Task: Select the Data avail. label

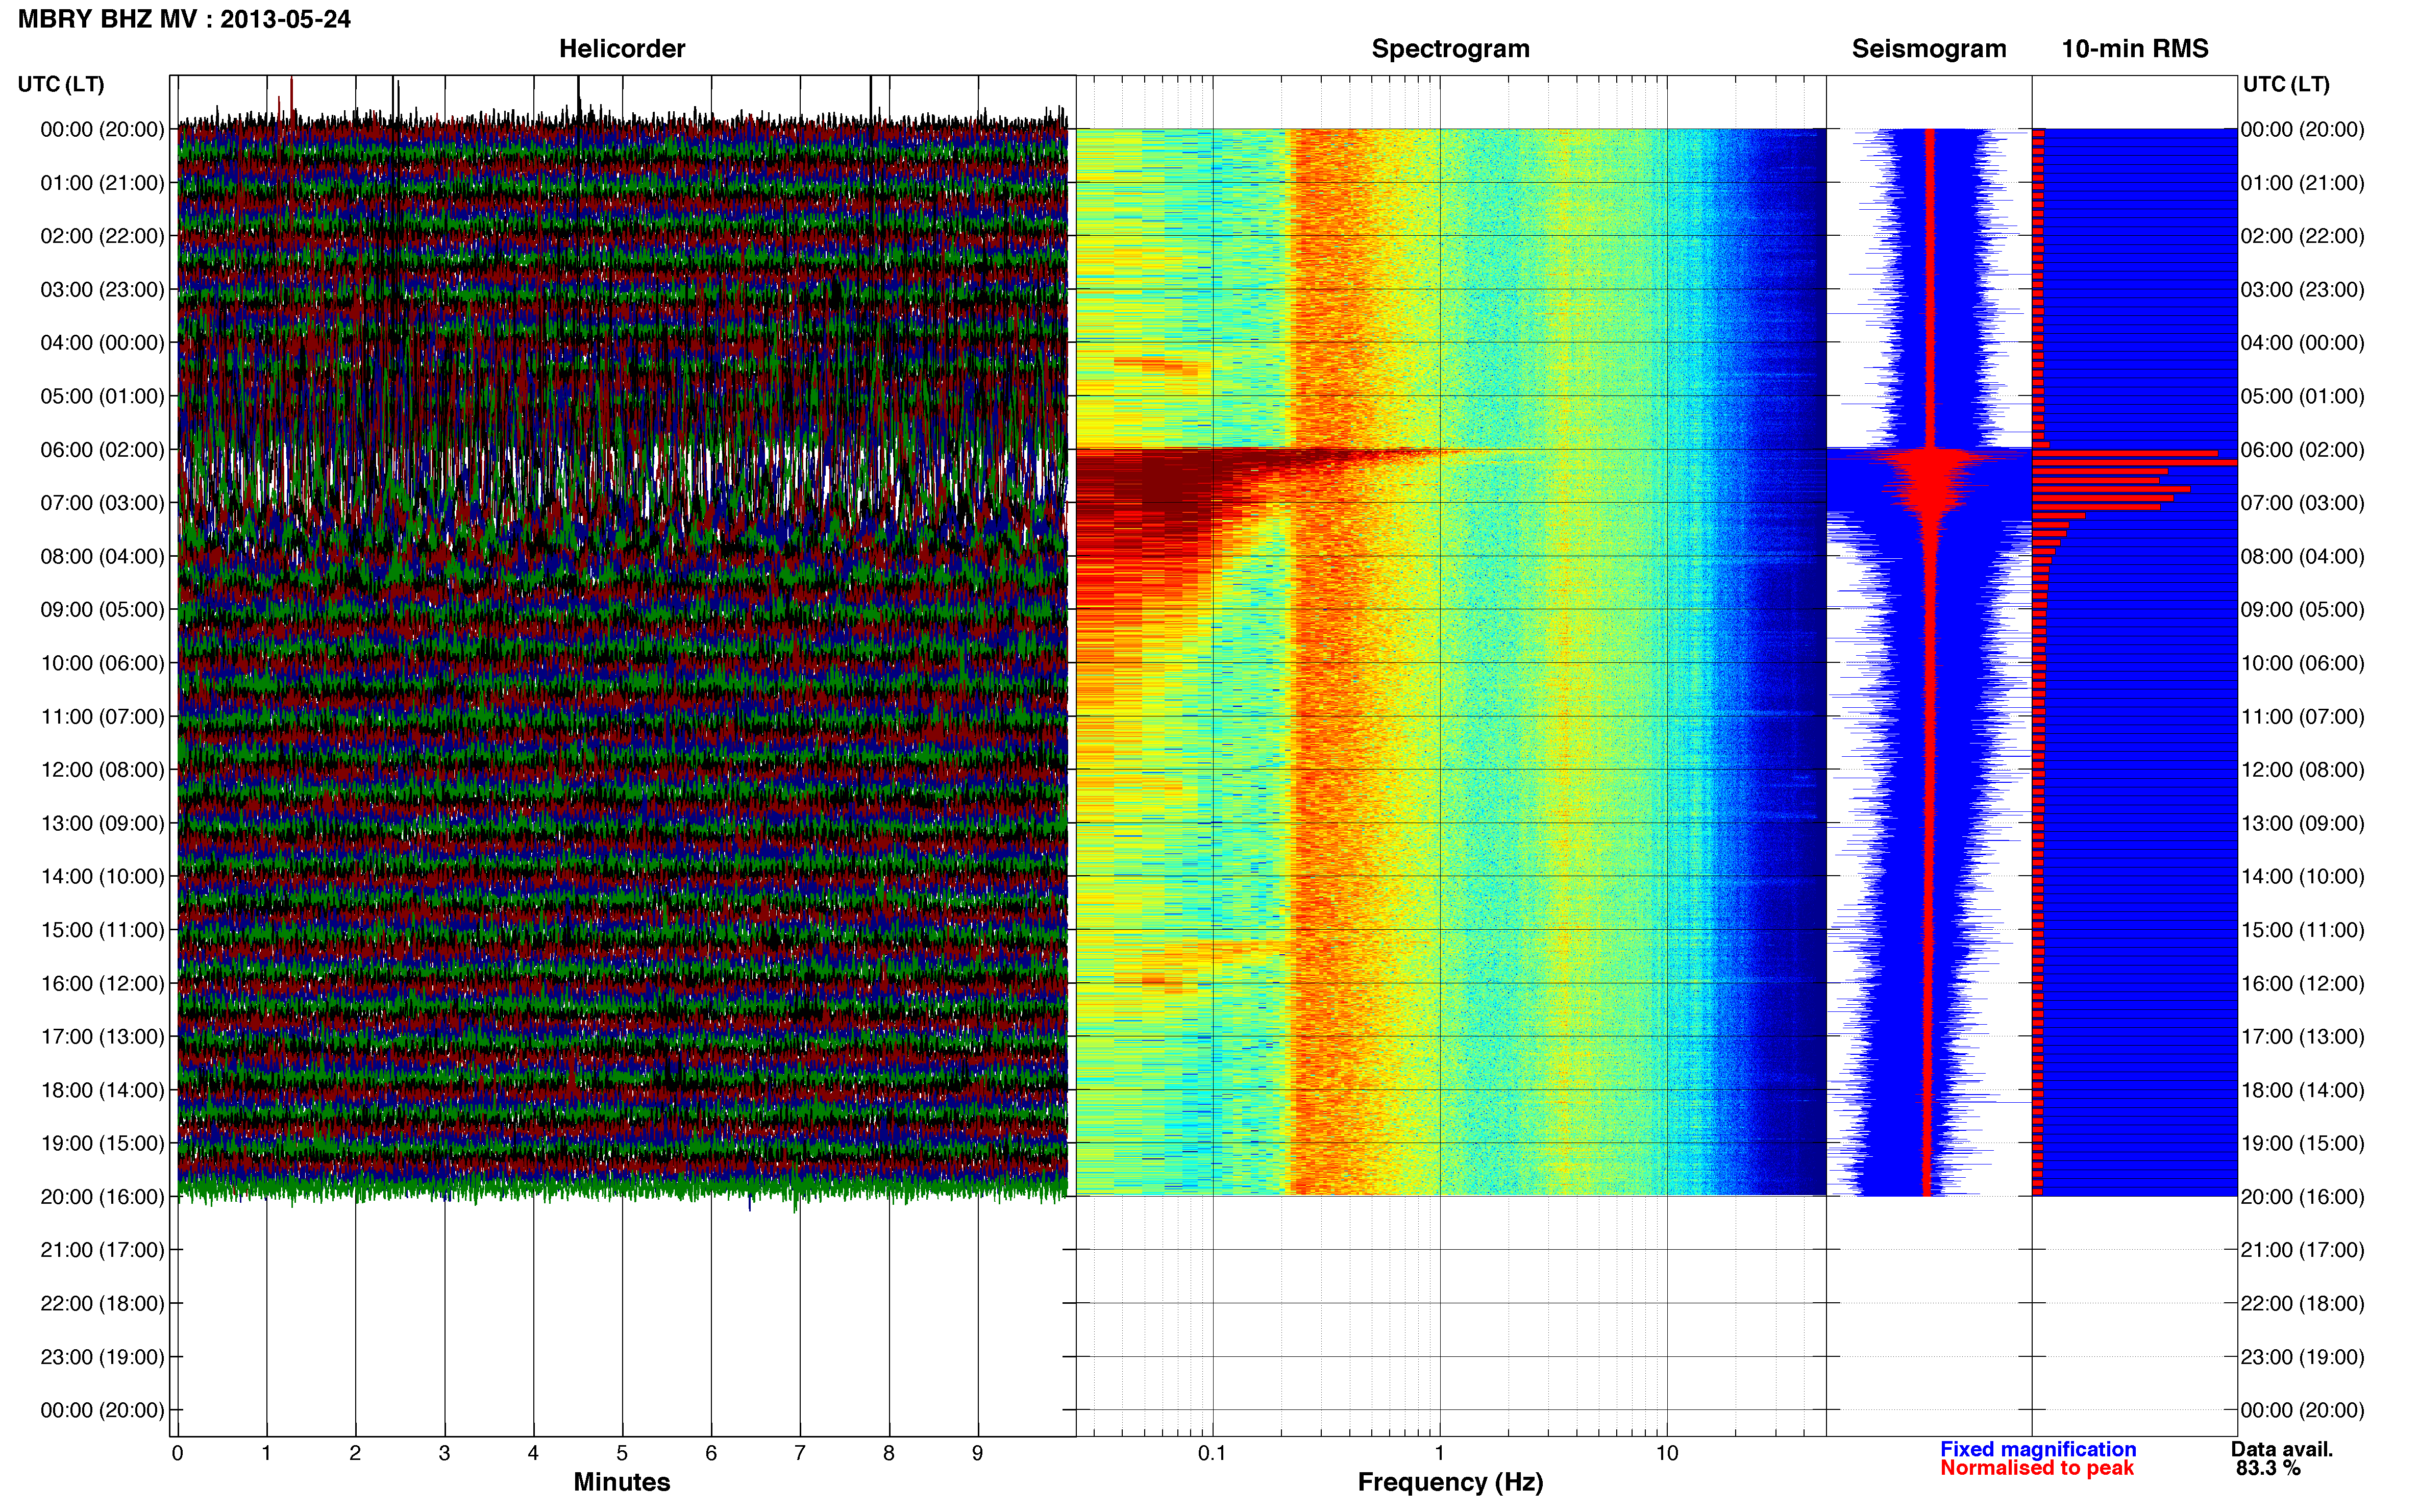Action: point(2282,1449)
